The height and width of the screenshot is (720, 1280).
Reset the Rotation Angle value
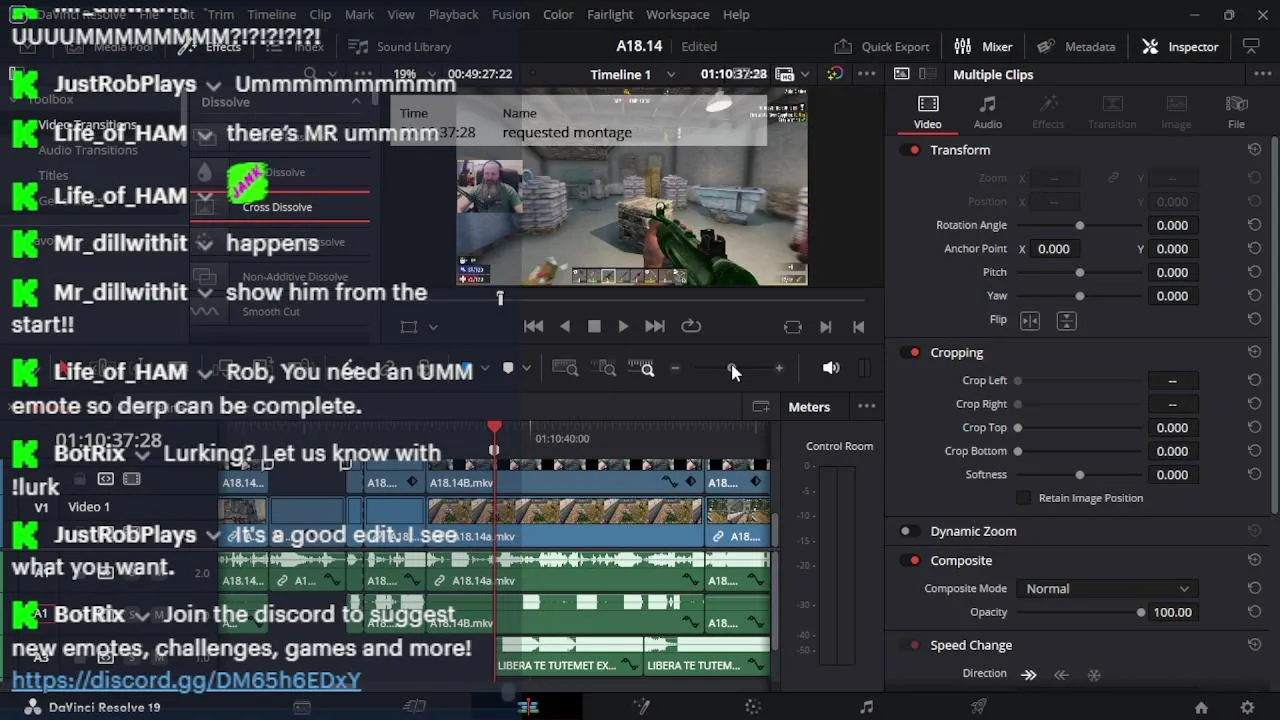pyautogui.click(x=1254, y=225)
